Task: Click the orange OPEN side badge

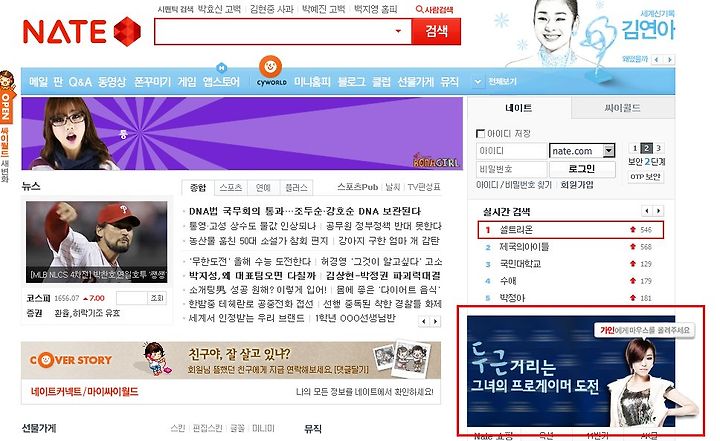Action: click(6, 106)
